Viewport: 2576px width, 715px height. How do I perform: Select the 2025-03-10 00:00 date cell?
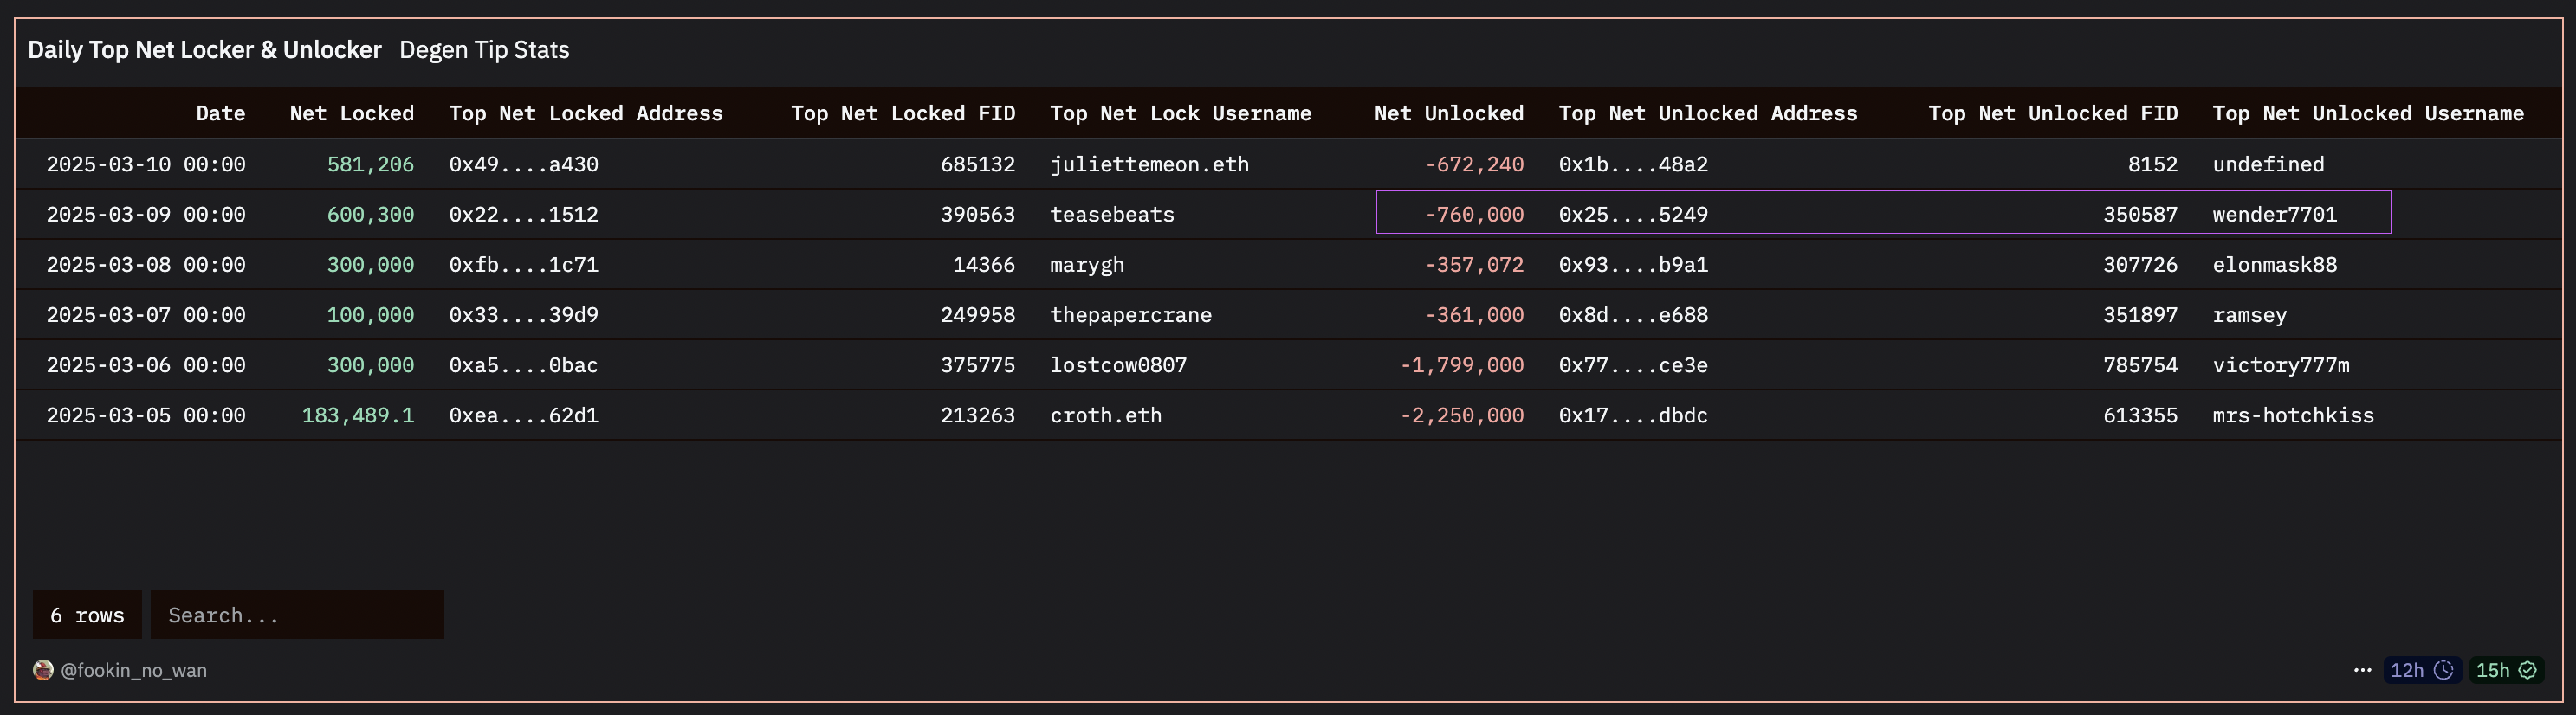pyautogui.click(x=146, y=164)
